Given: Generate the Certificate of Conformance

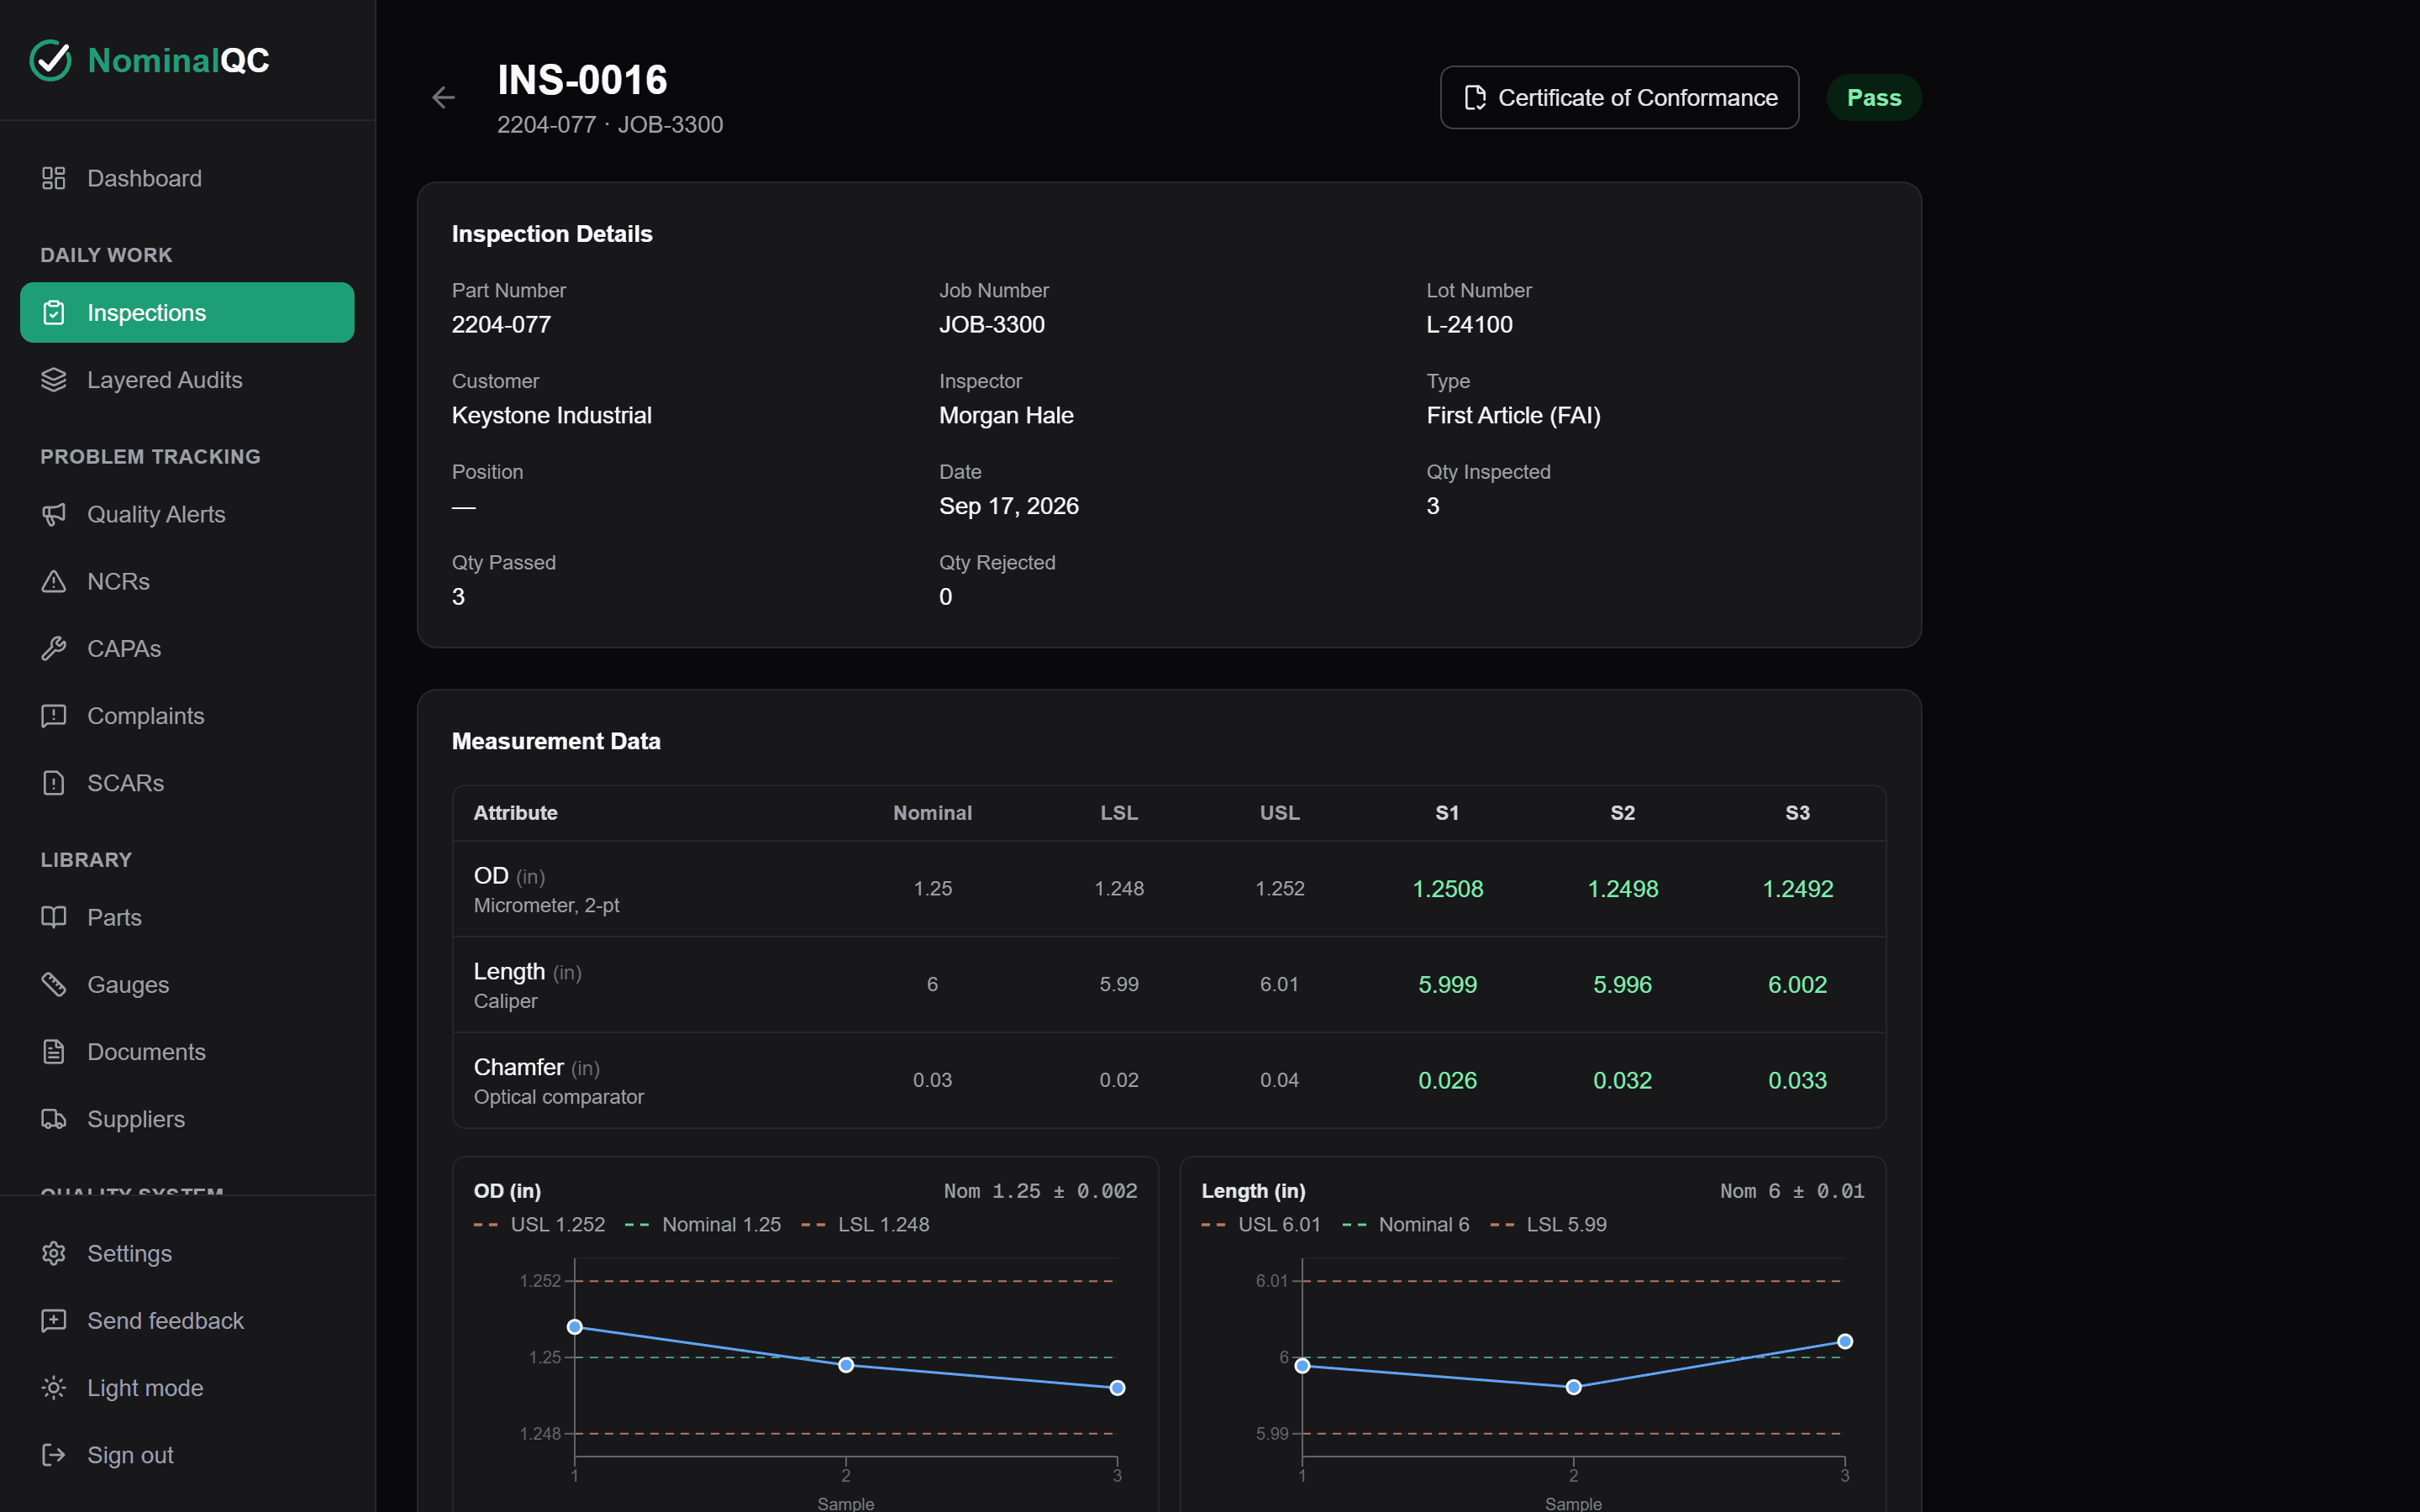Looking at the screenshot, I should tap(1619, 97).
